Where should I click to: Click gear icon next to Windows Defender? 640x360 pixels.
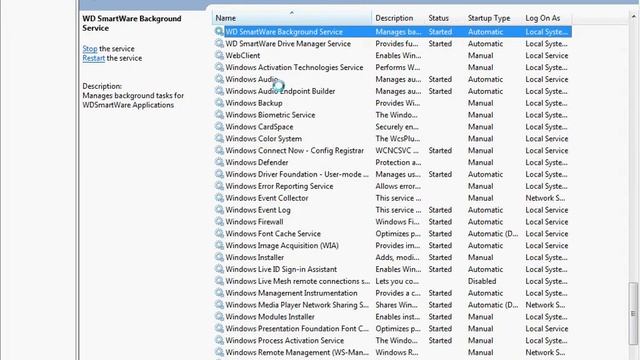219,162
